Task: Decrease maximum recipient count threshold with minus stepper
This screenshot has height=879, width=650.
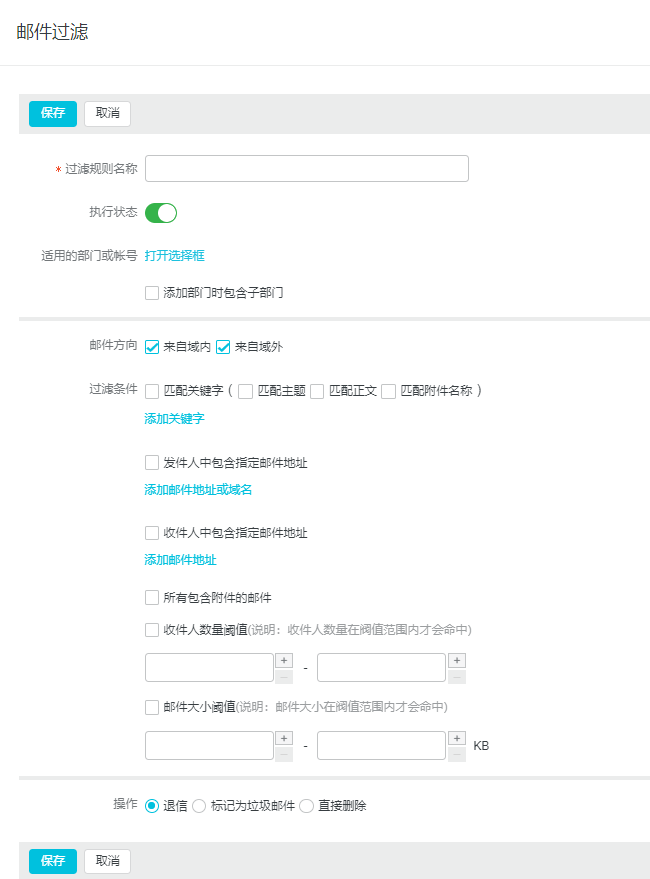Action: click(457, 676)
